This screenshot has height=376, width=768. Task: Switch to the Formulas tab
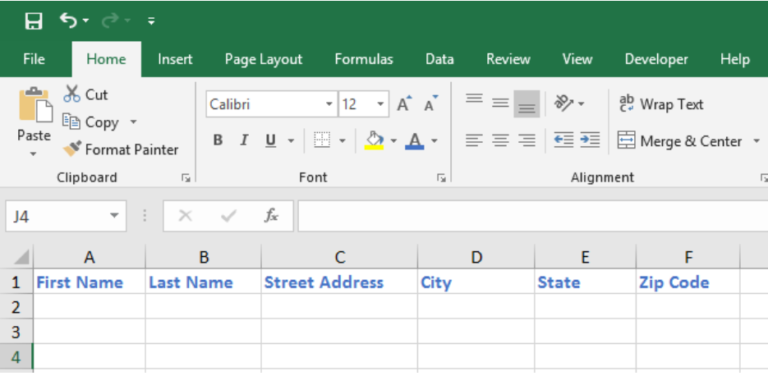tap(364, 59)
